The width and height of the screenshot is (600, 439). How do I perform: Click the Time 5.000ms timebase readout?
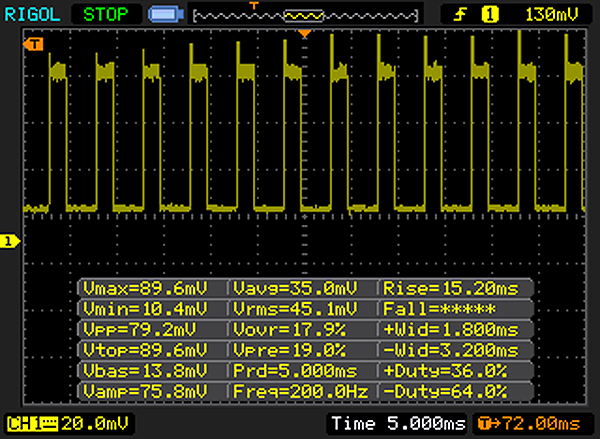point(398,423)
